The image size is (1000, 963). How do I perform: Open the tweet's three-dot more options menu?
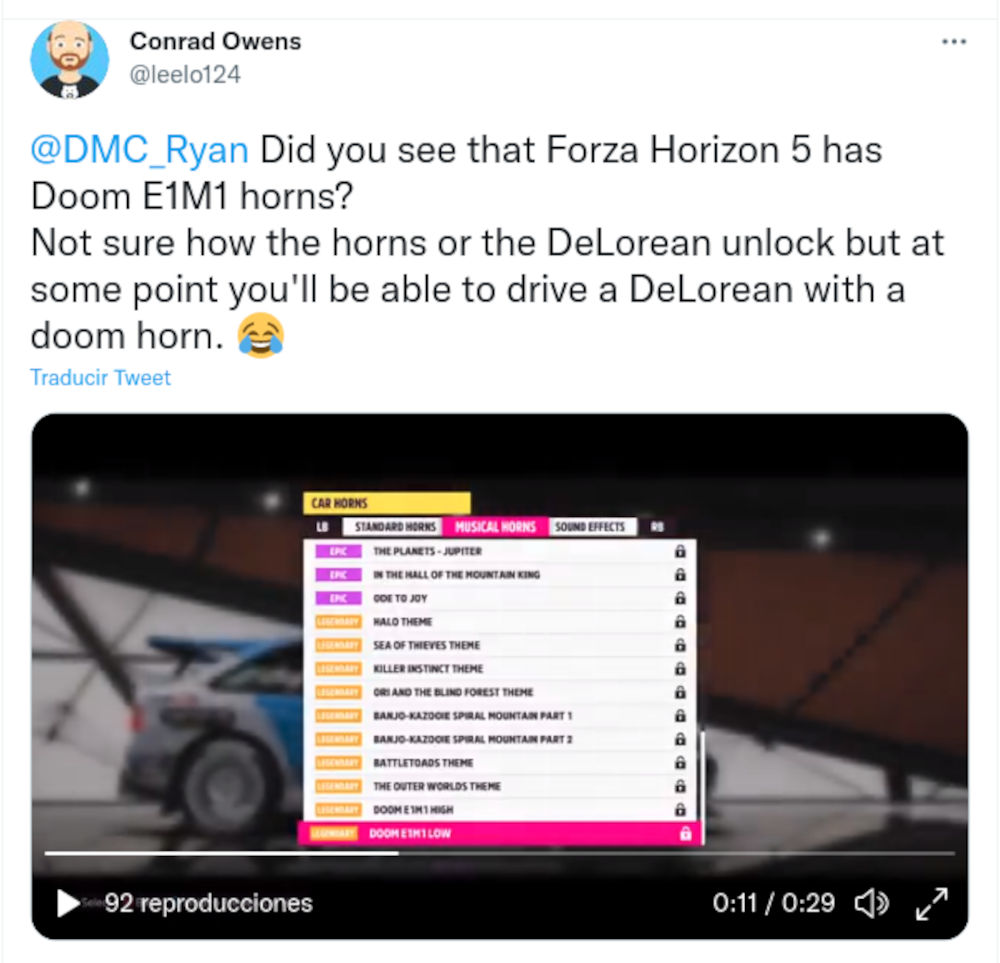tap(953, 42)
